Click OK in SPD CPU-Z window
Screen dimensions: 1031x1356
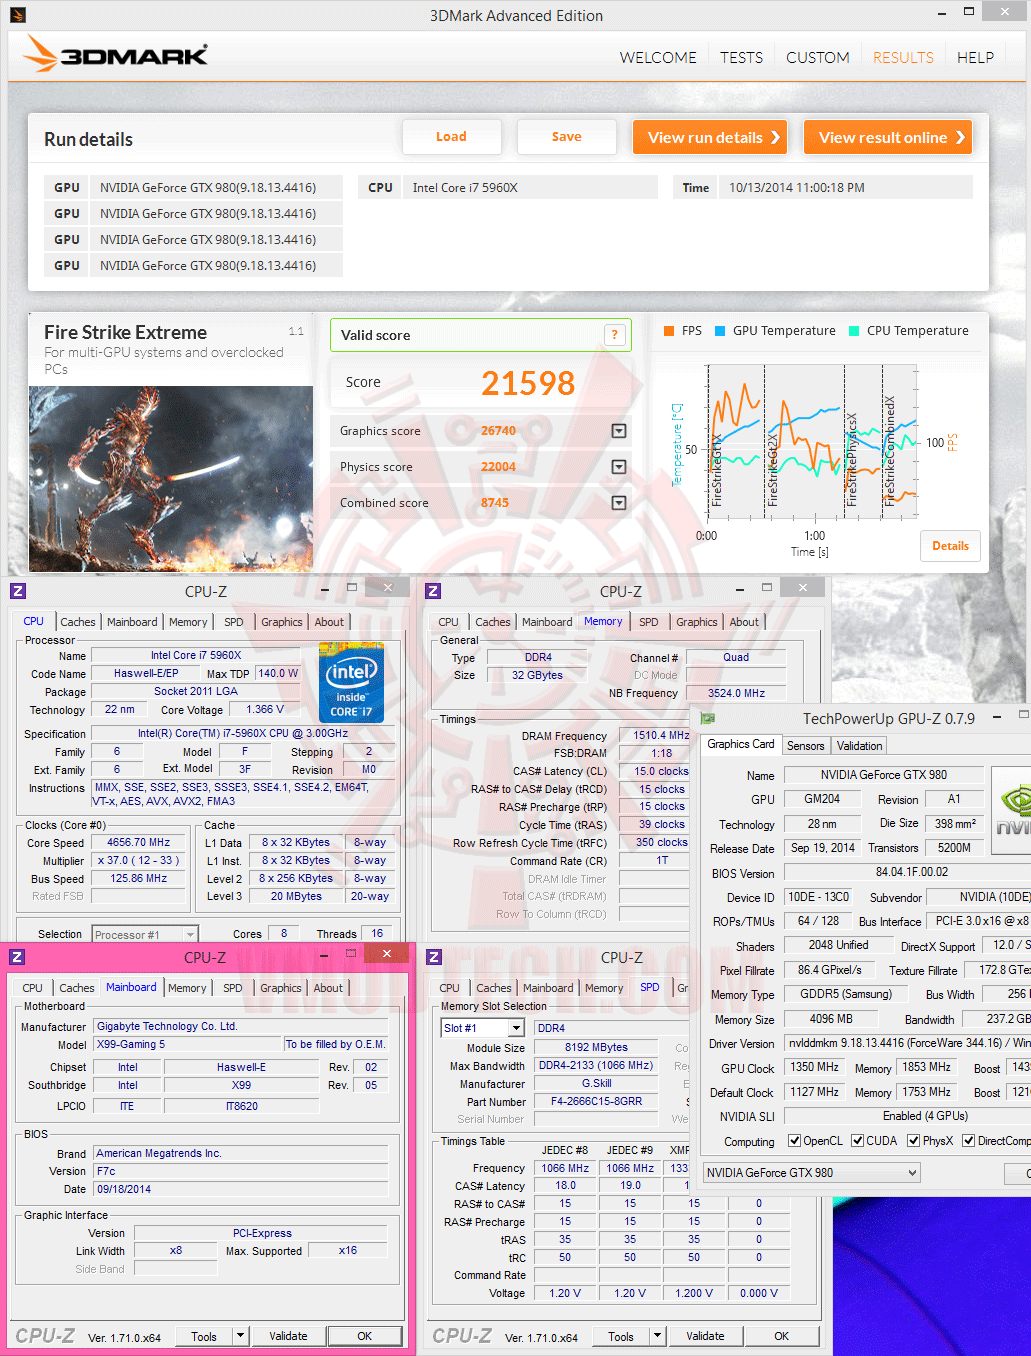coord(782,1336)
